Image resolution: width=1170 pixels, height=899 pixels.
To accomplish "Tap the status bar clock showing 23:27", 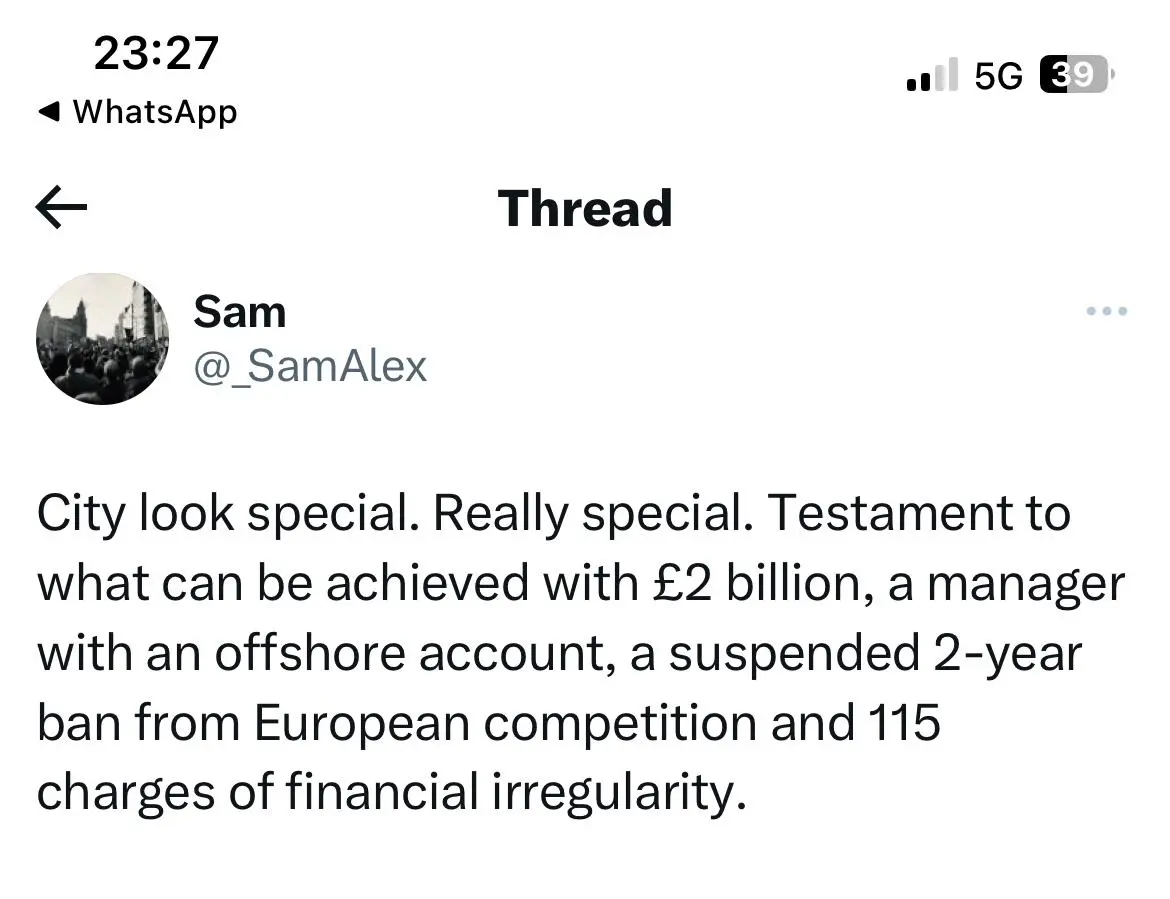I will pos(156,52).
